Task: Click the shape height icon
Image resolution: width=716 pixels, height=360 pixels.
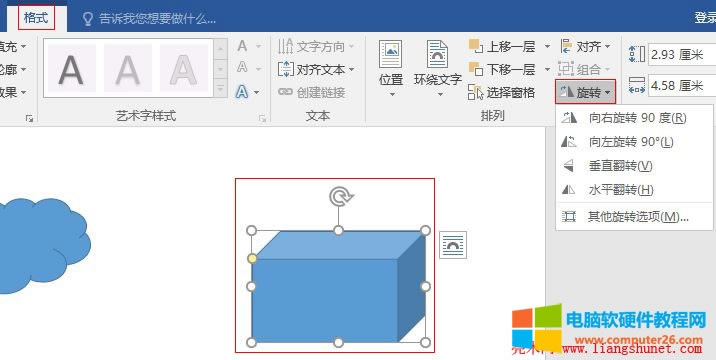Action: (637, 54)
